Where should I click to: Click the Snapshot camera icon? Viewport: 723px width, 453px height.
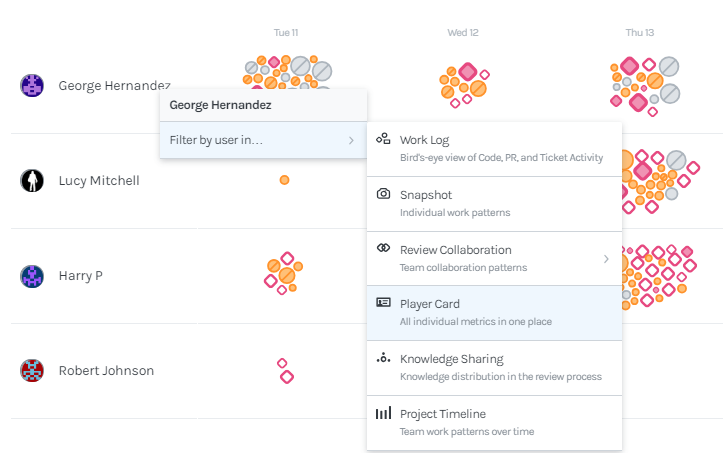[383, 193]
